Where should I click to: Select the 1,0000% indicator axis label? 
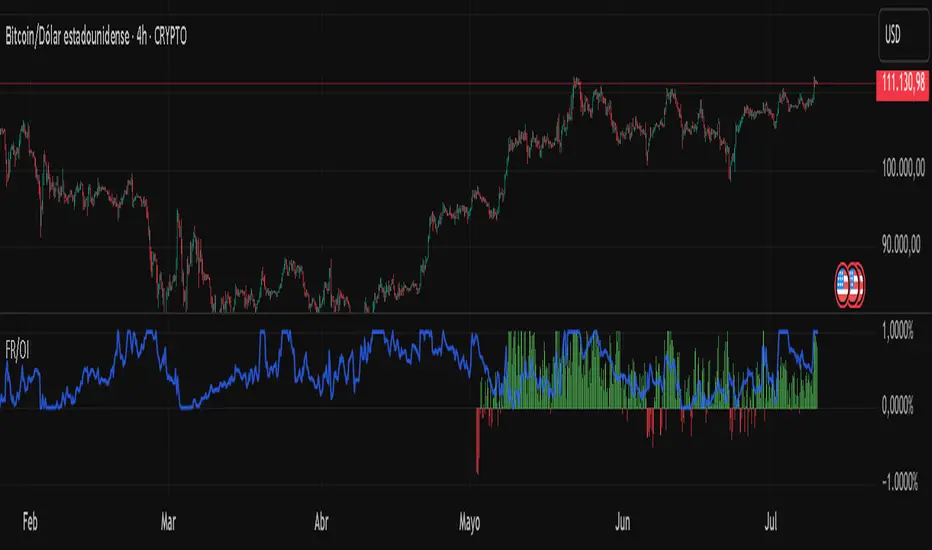tap(898, 332)
